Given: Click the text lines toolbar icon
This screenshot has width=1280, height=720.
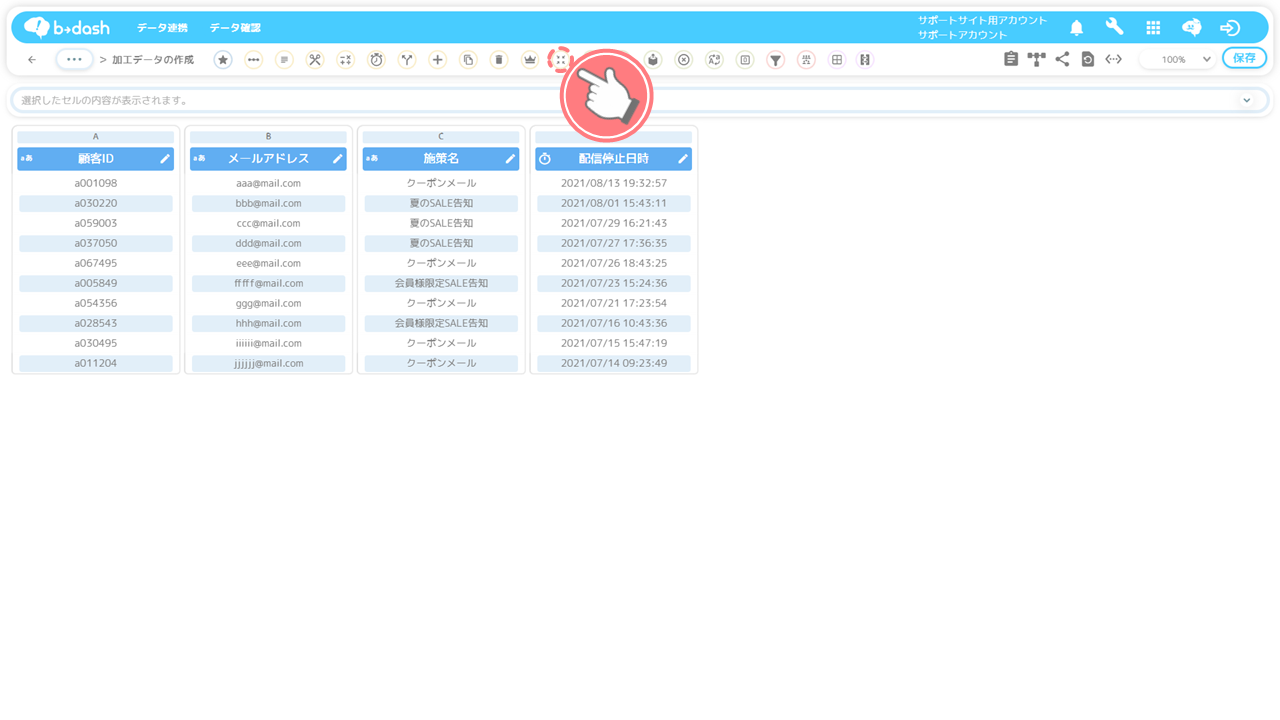Looking at the screenshot, I should (284, 60).
